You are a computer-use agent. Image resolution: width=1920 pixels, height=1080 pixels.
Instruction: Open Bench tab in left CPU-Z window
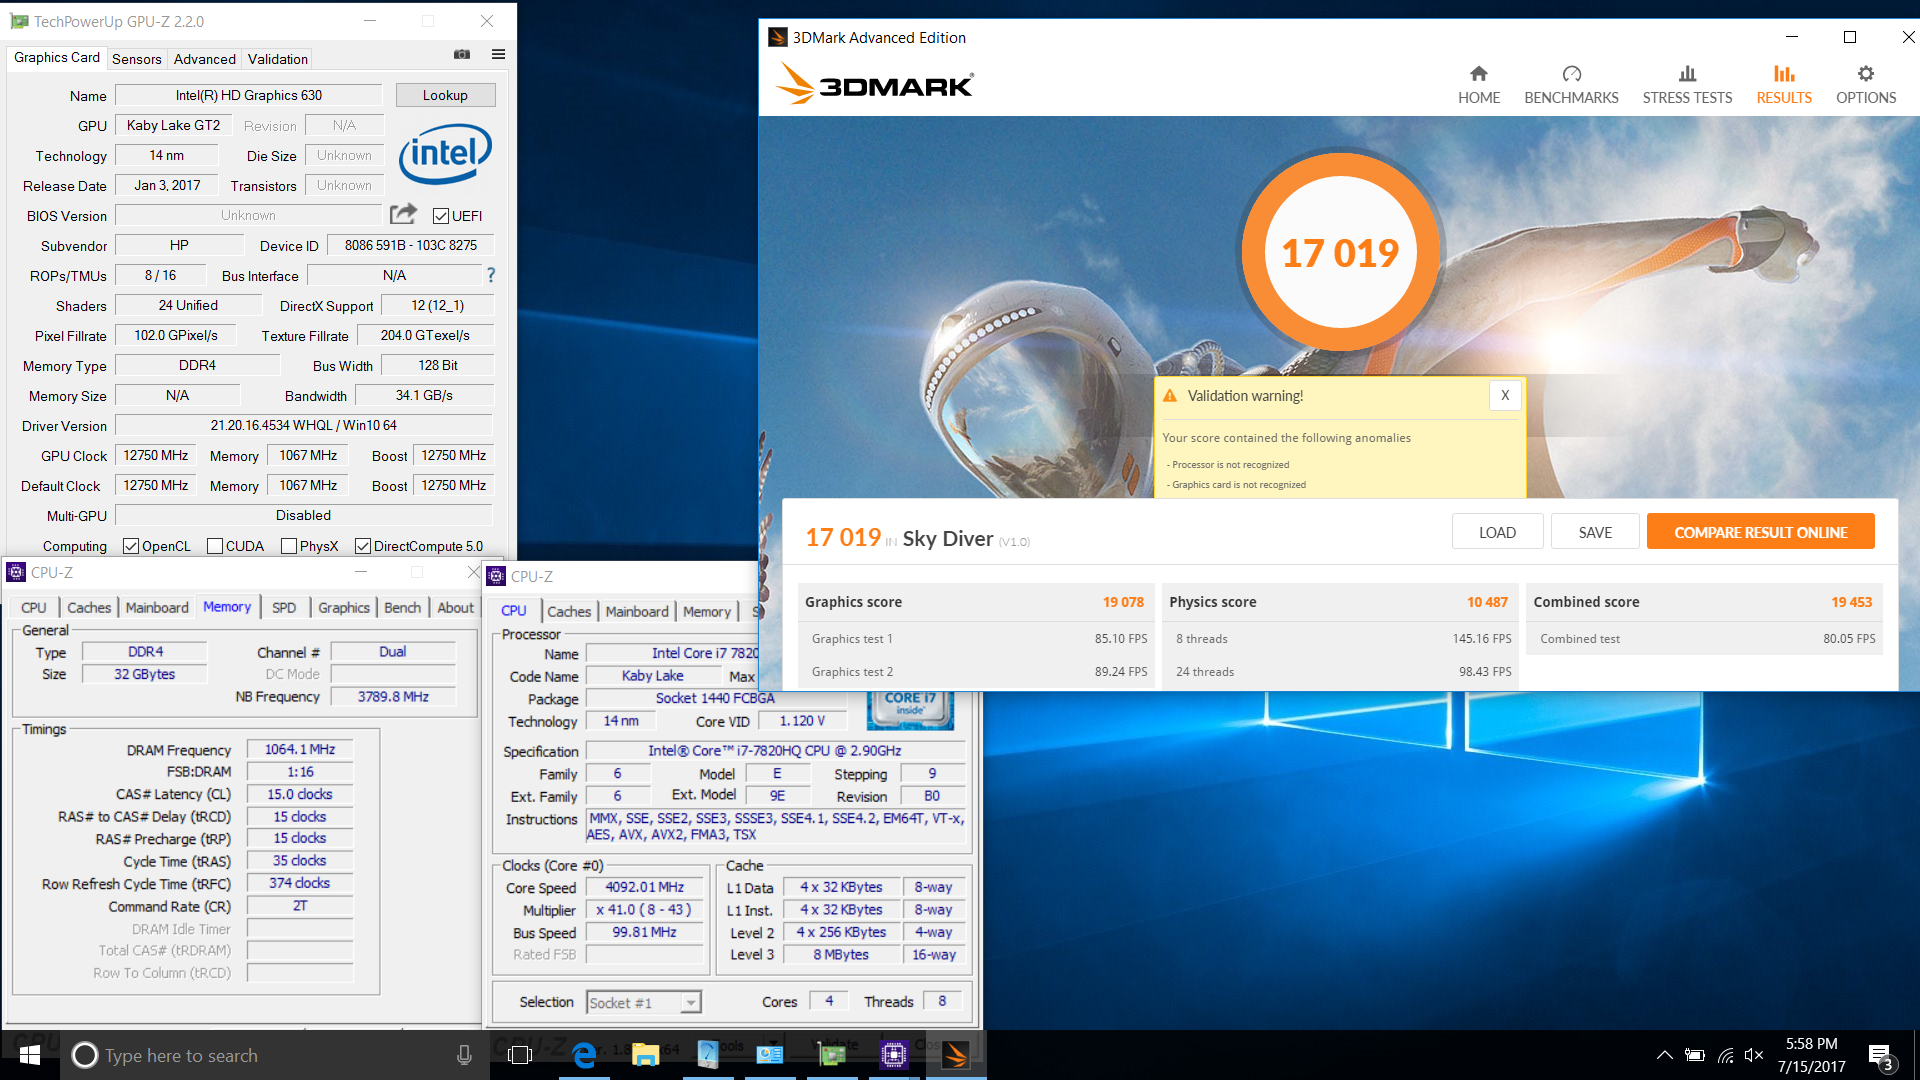(403, 607)
